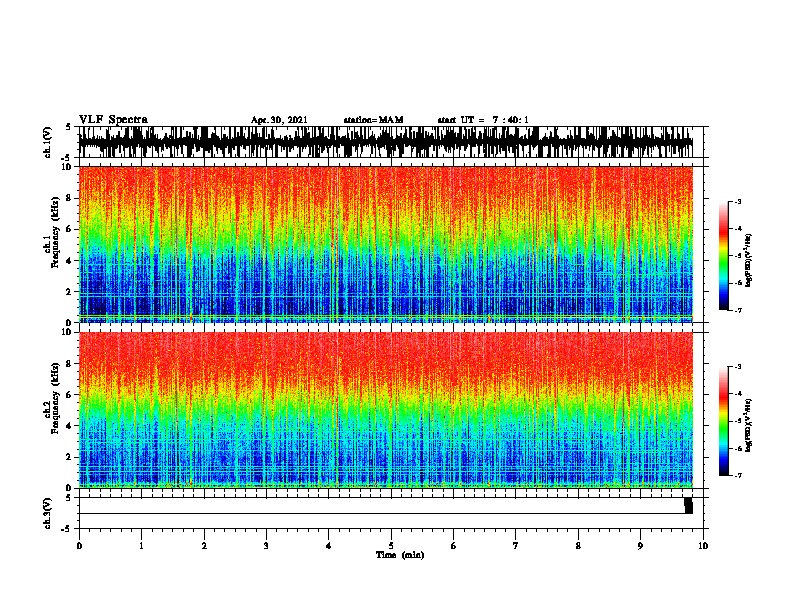Image resolution: width=792 pixels, height=612 pixels.
Task: Click the "Time (min)" x-axis title
Action: 400,555
